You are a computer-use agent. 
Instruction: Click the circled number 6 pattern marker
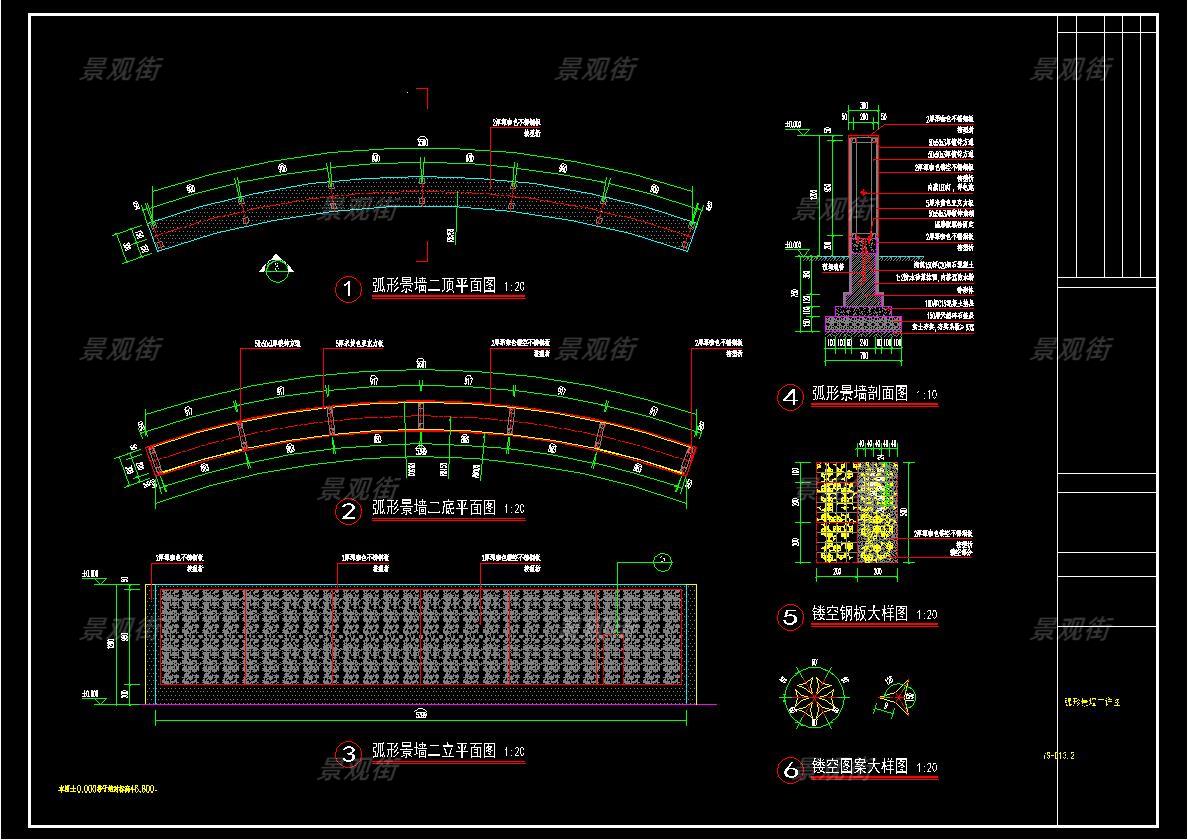point(790,770)
